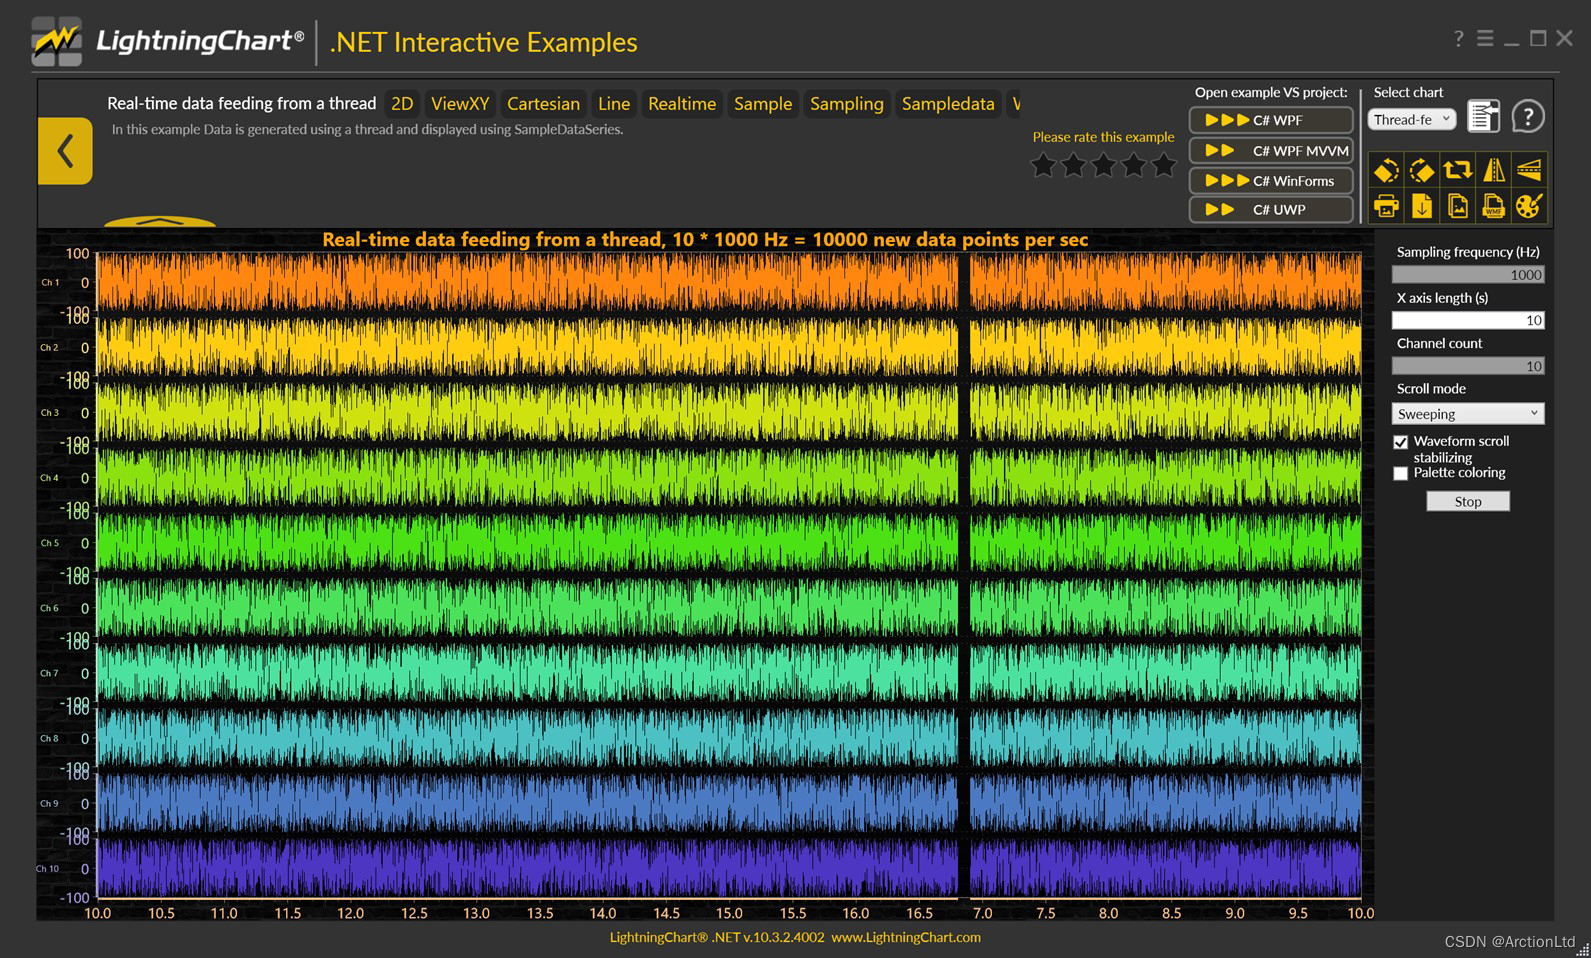Image resolution: width=1591 pixels, height=958 pixels.
Task: Open the Select chart dropdown
Action: point(1411,119)
